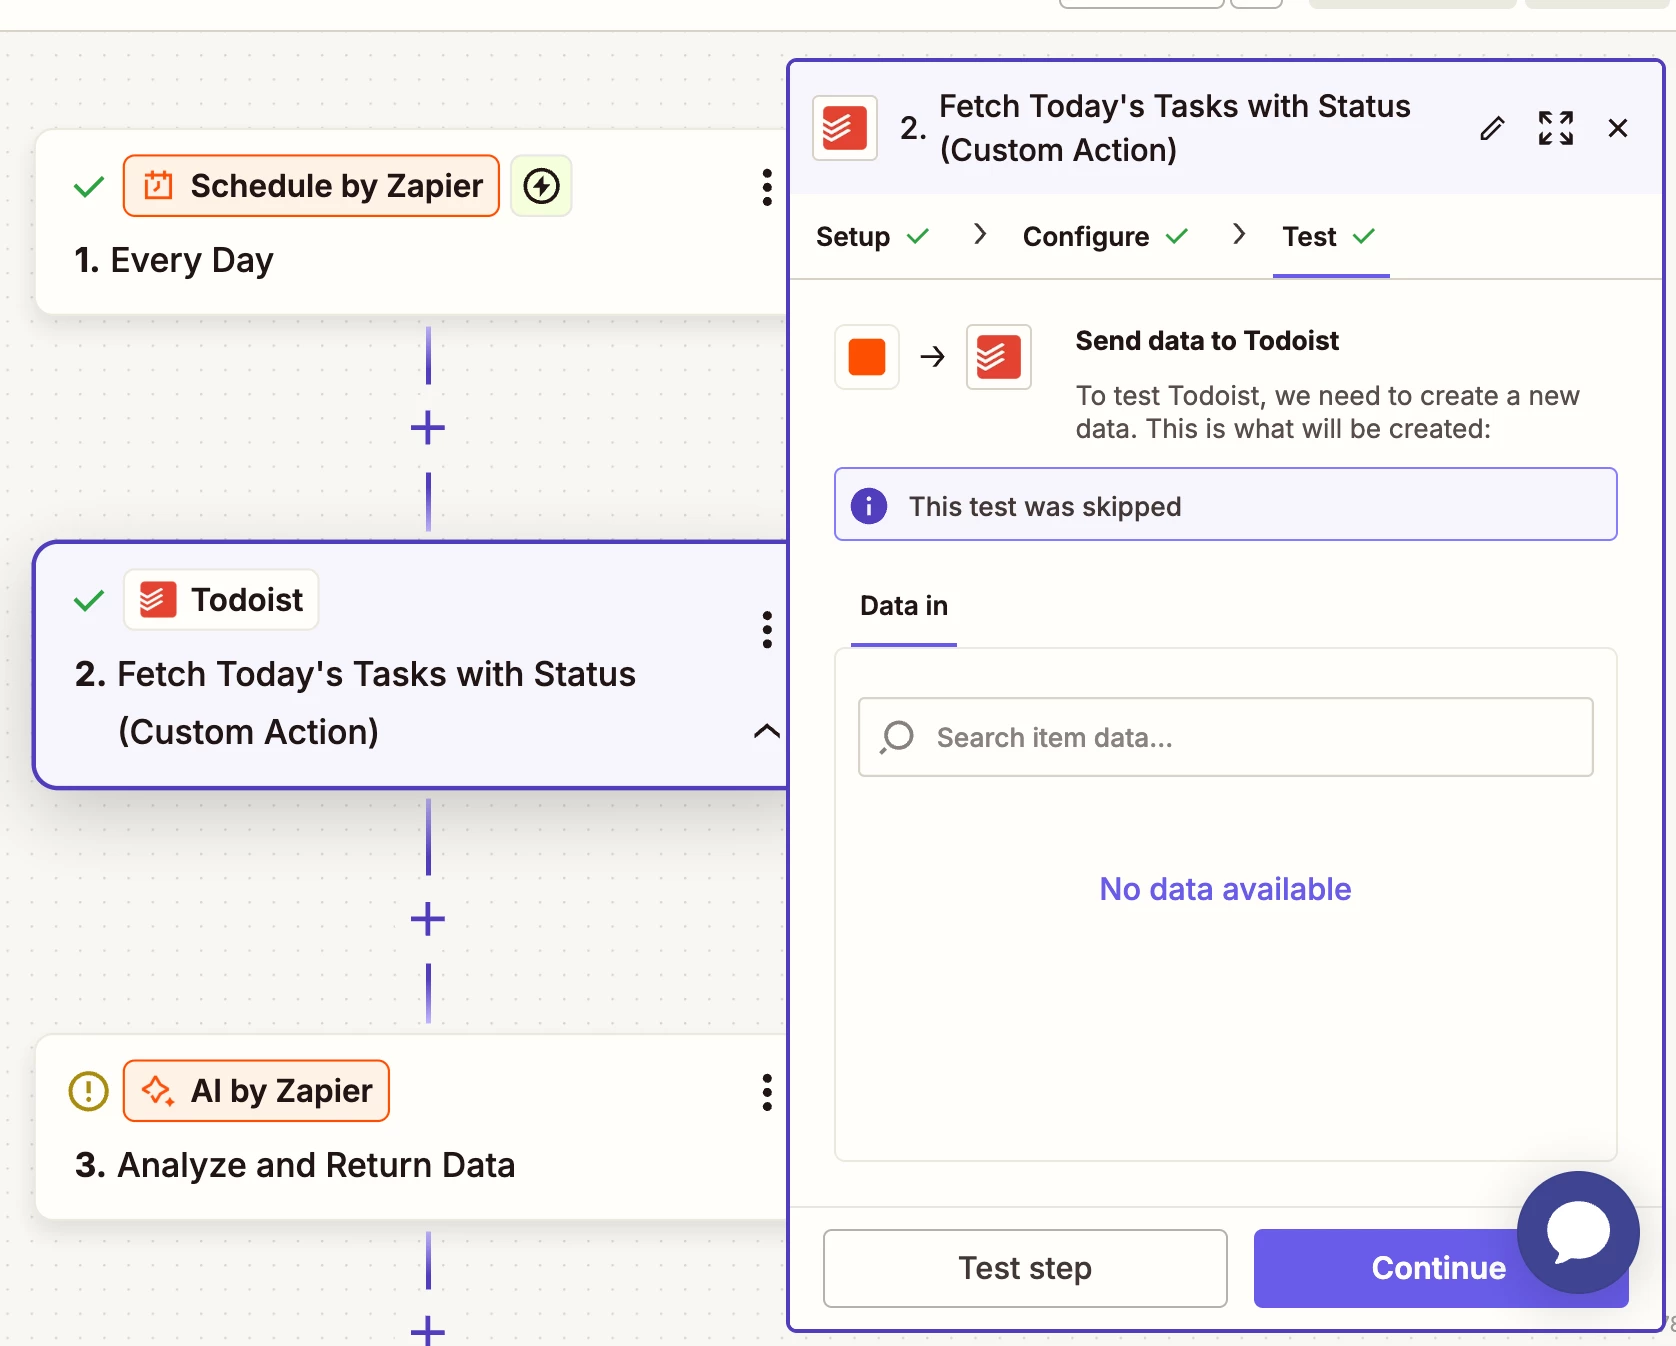
Task: Collapse the Todoist step with the chevron
Action: point(766,731)
